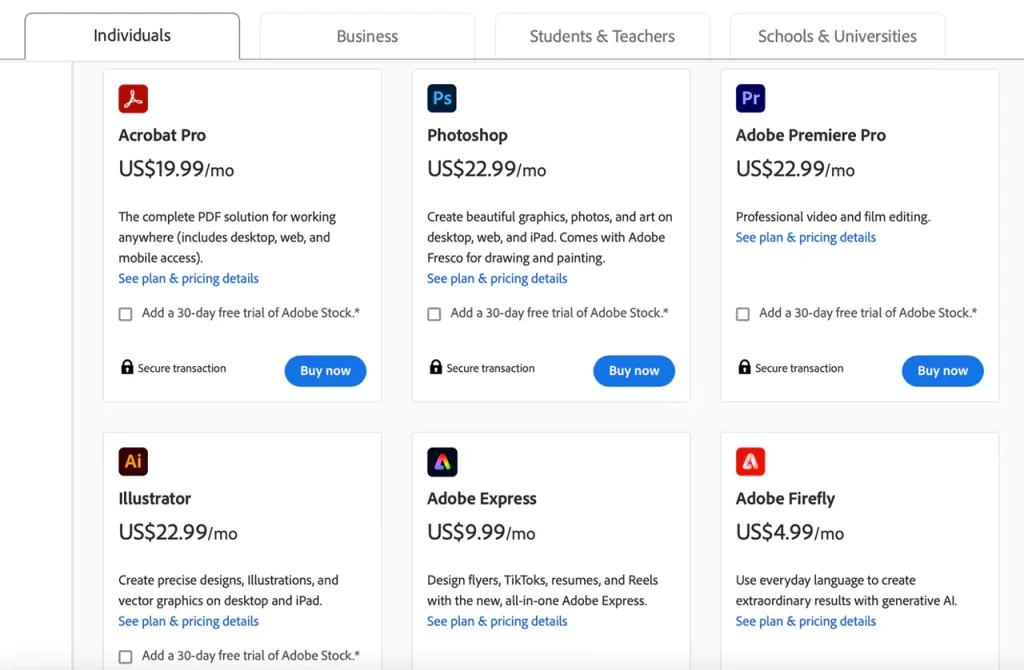Click the lock icon in Photoshop card
1024x670 pixels.
click(x=435, y=368)
